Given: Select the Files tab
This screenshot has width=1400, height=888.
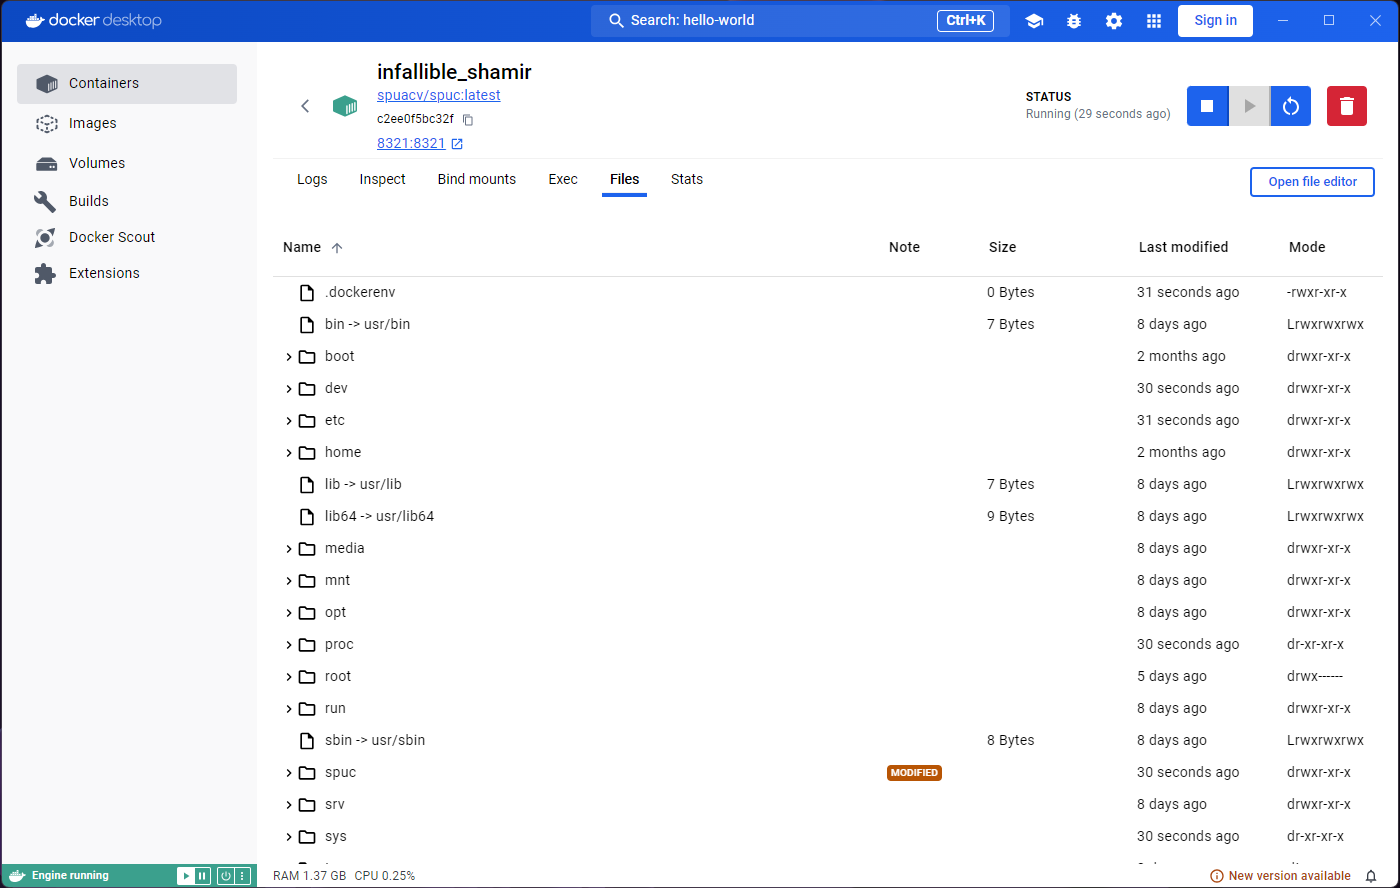Looking at the screenshot, I should coord(624,179).
